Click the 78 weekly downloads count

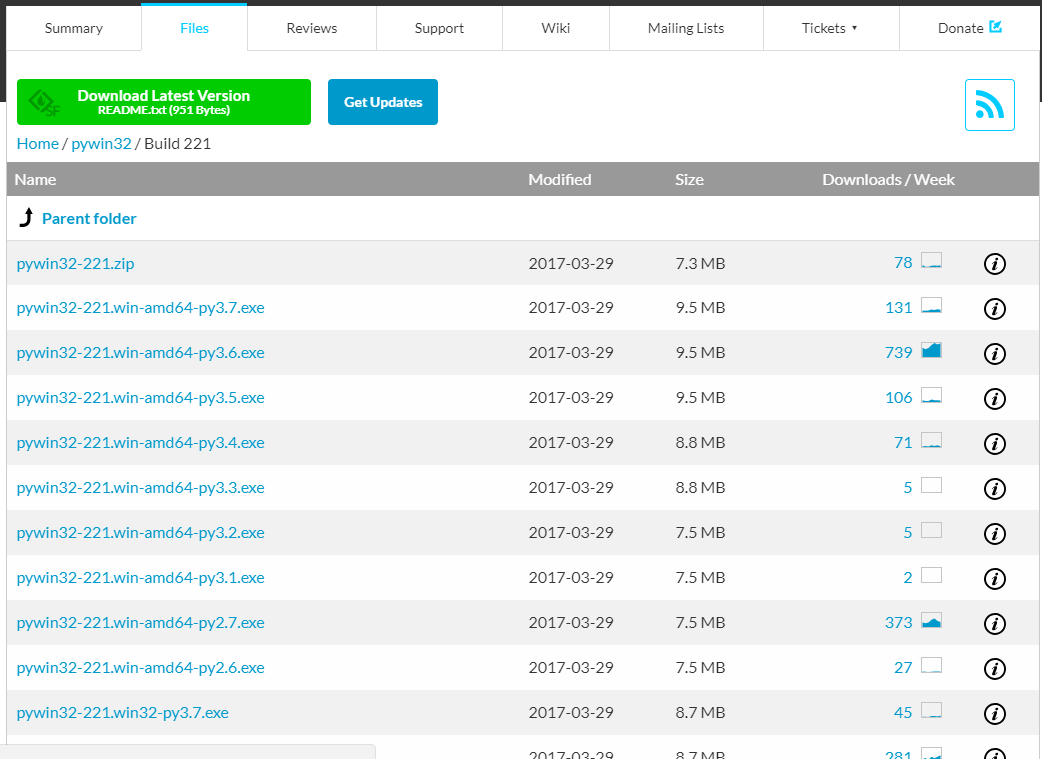[903, 263]
